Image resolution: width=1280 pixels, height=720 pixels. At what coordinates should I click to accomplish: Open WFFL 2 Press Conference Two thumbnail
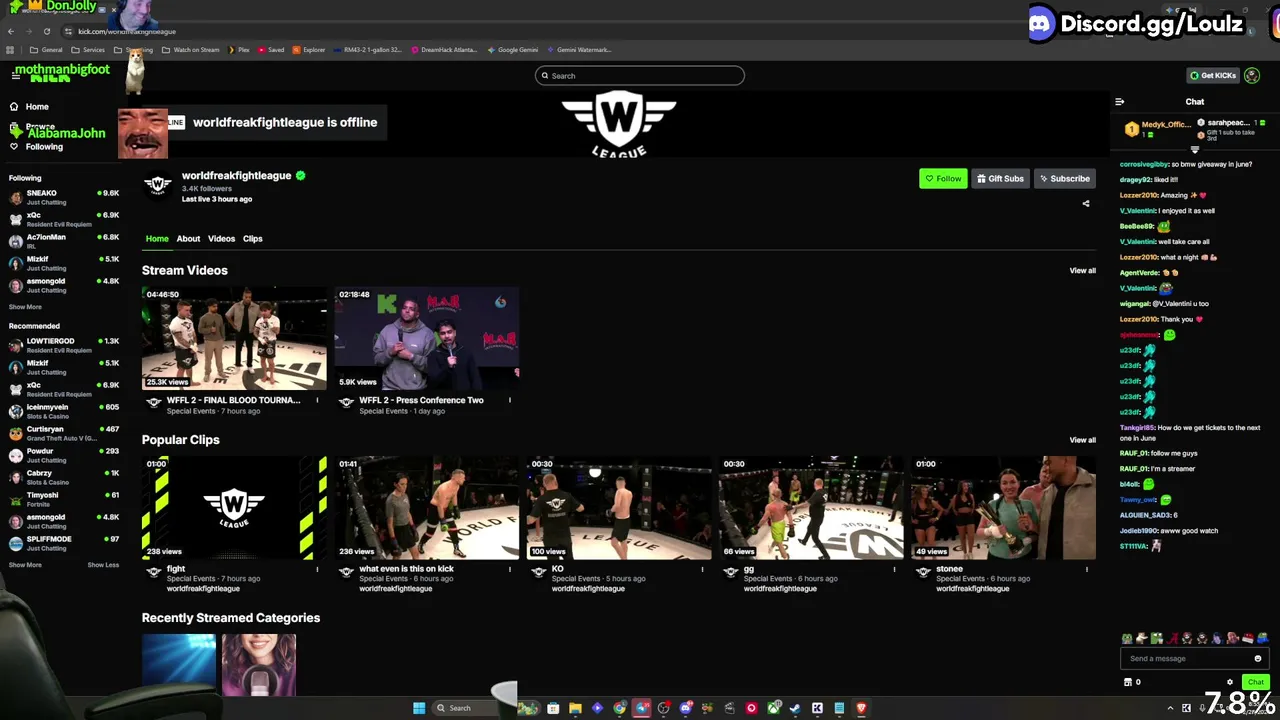coord(426,338)
